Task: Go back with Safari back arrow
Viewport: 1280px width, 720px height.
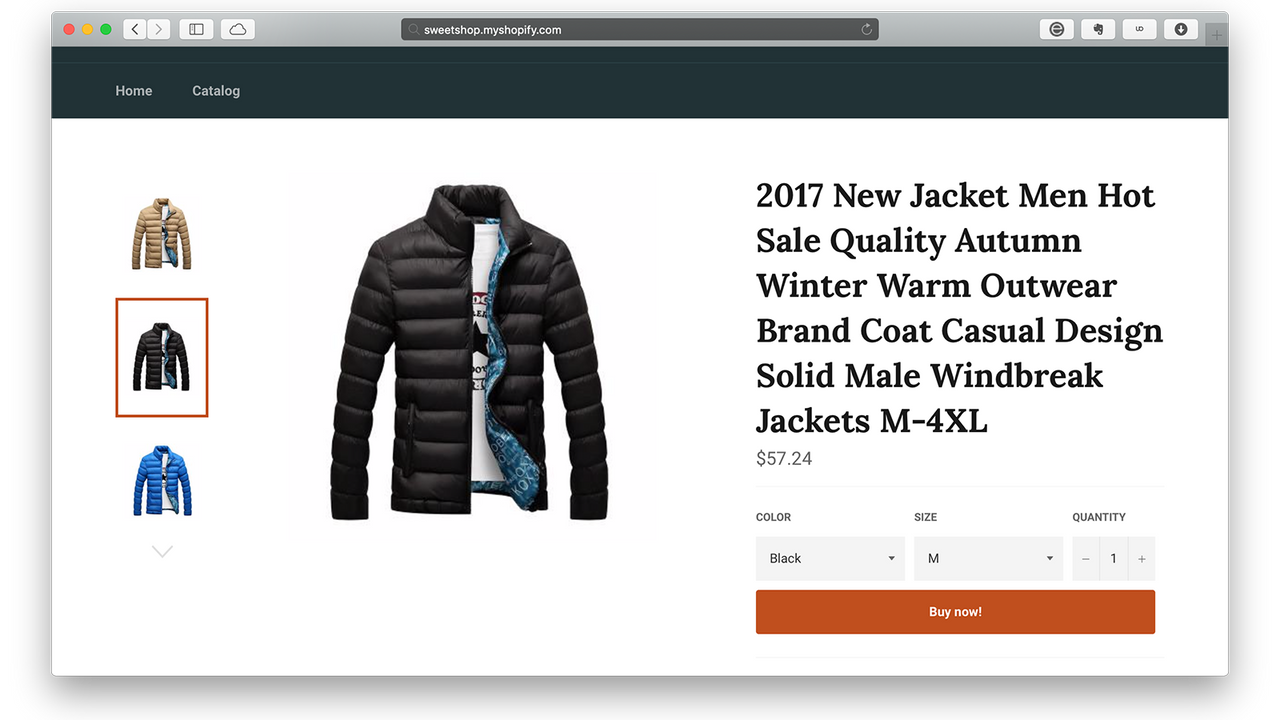Action: tap(135, 30)
